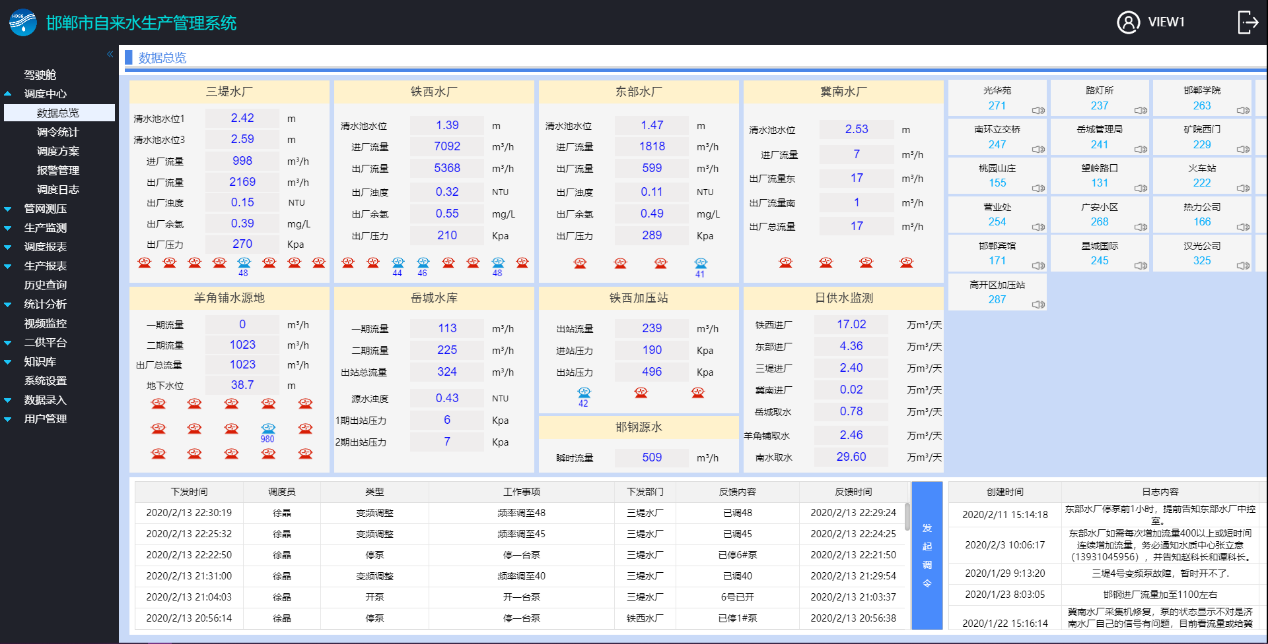
Task: Expand the 生产监测 menu arrow
Action: (8, 228)
